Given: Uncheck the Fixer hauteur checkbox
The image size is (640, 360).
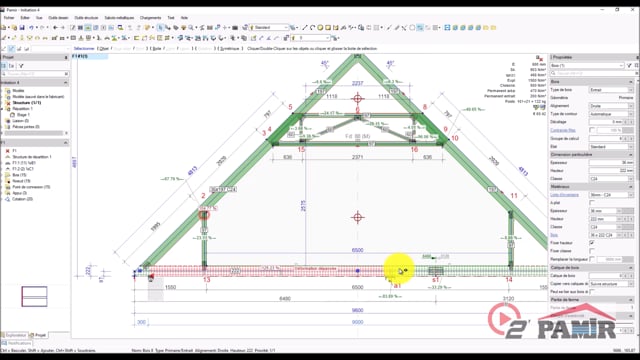Looking at the screenshot, I should [x=592, y=243].
